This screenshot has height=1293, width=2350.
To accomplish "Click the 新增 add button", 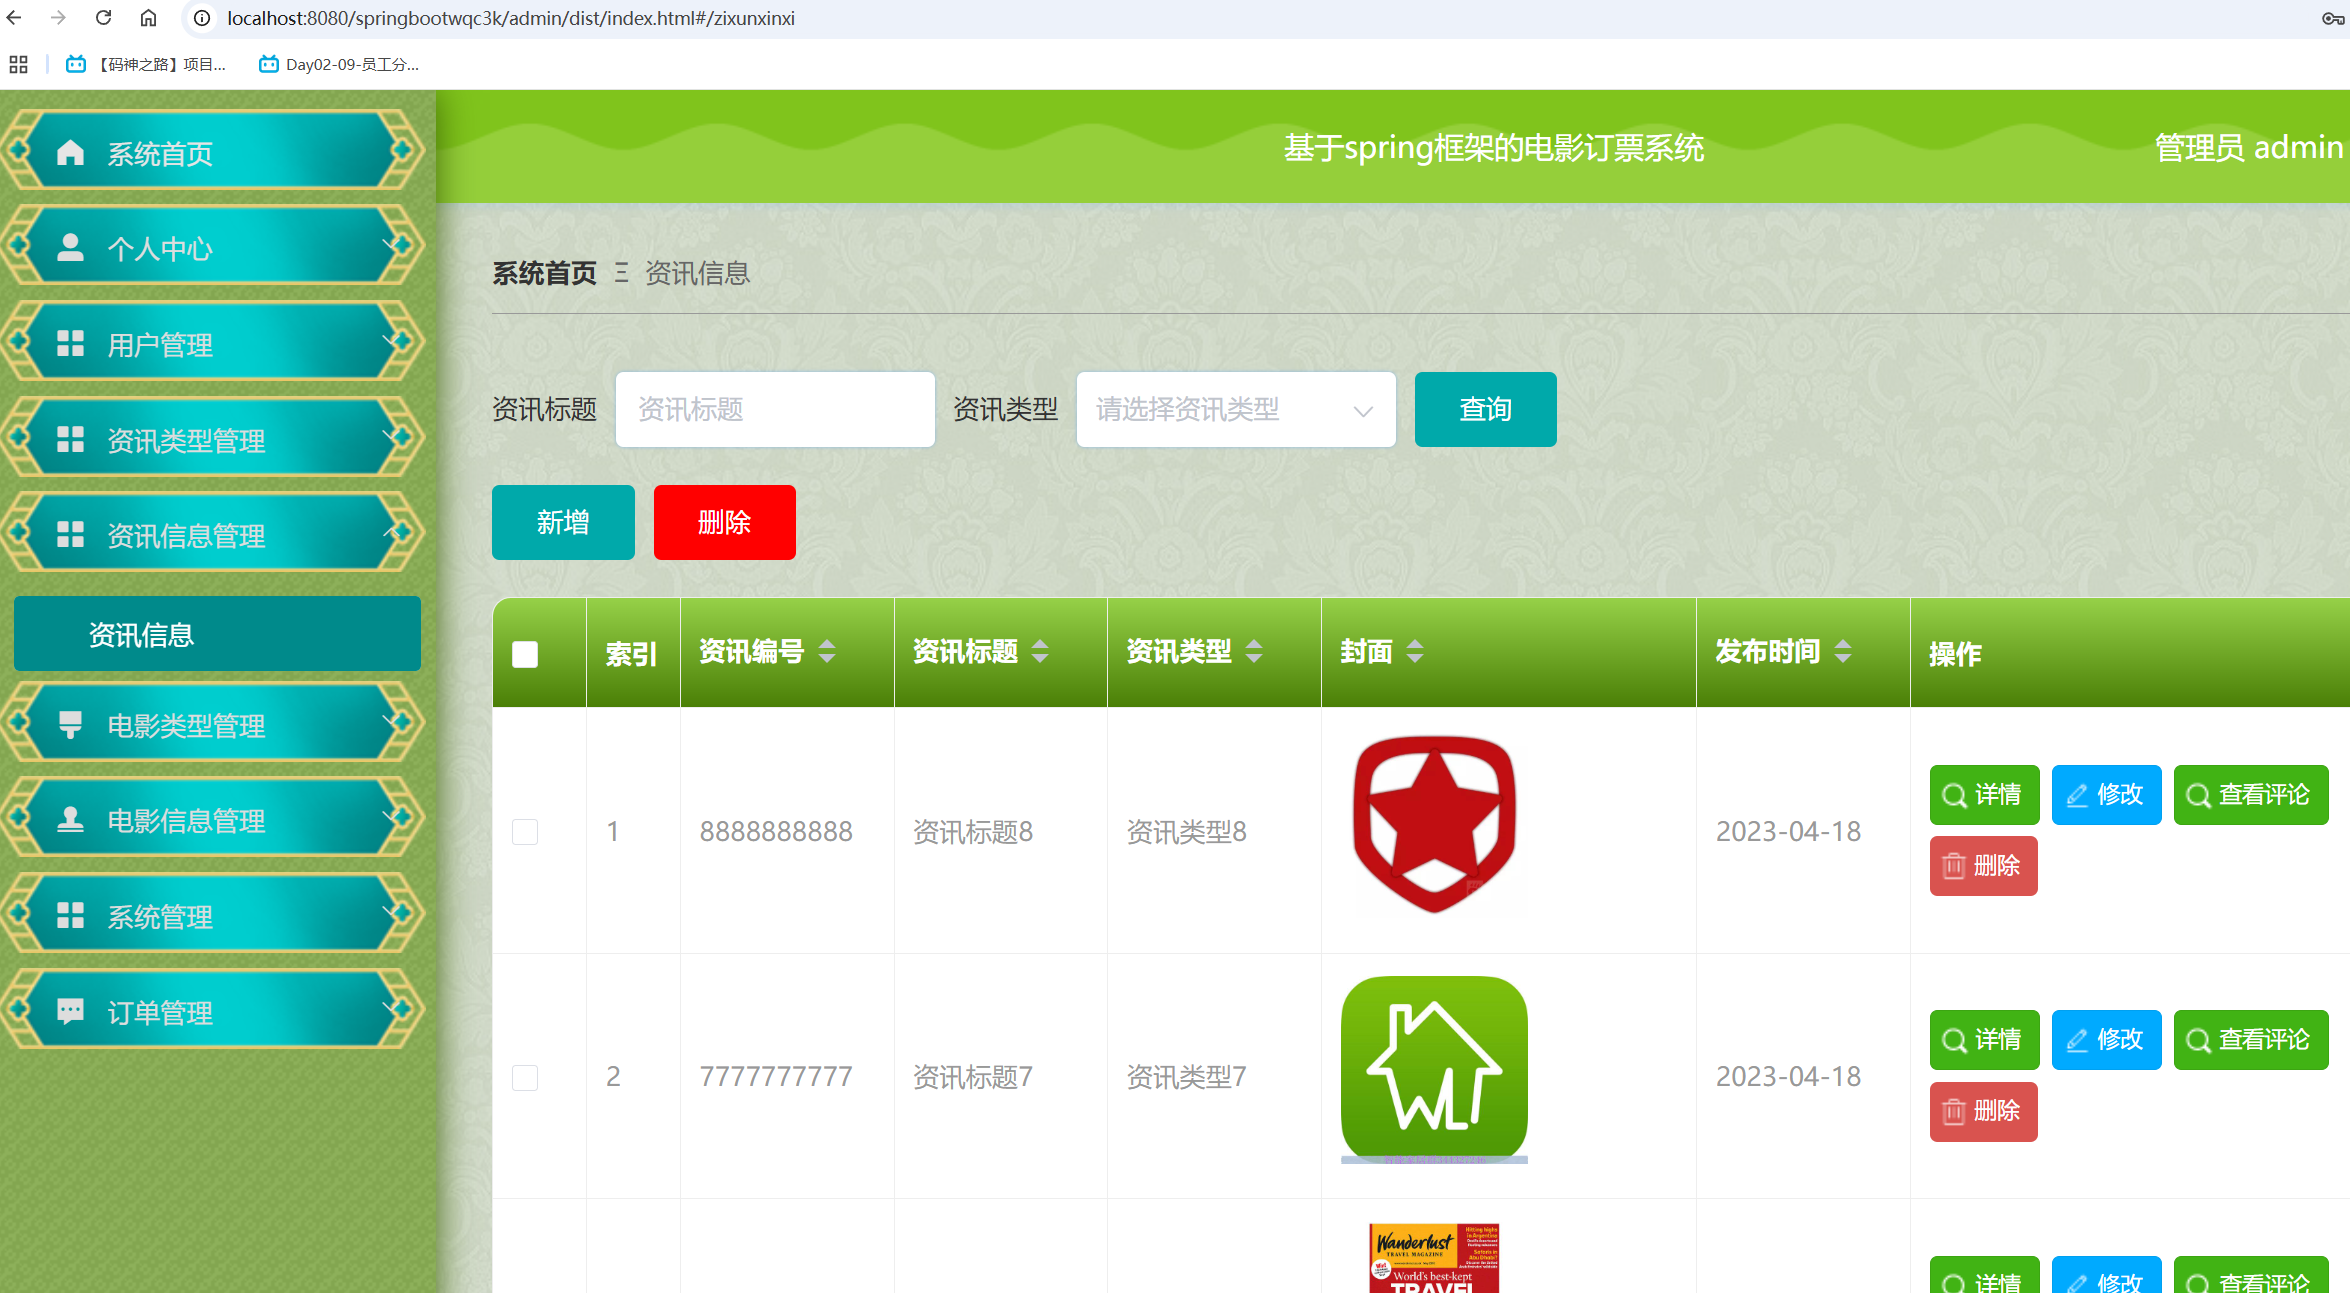I will pos(563,522).
